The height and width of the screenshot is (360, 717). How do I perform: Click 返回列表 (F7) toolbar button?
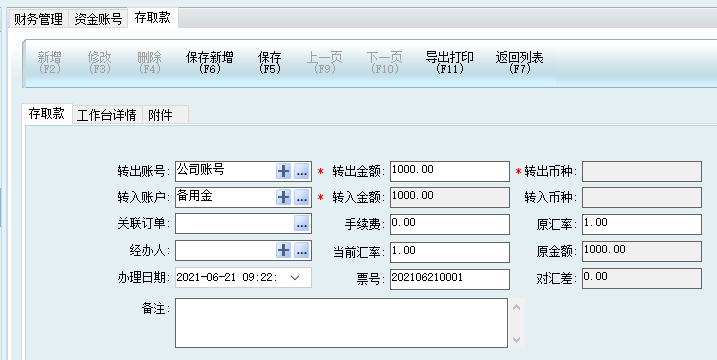click(519, 63)
